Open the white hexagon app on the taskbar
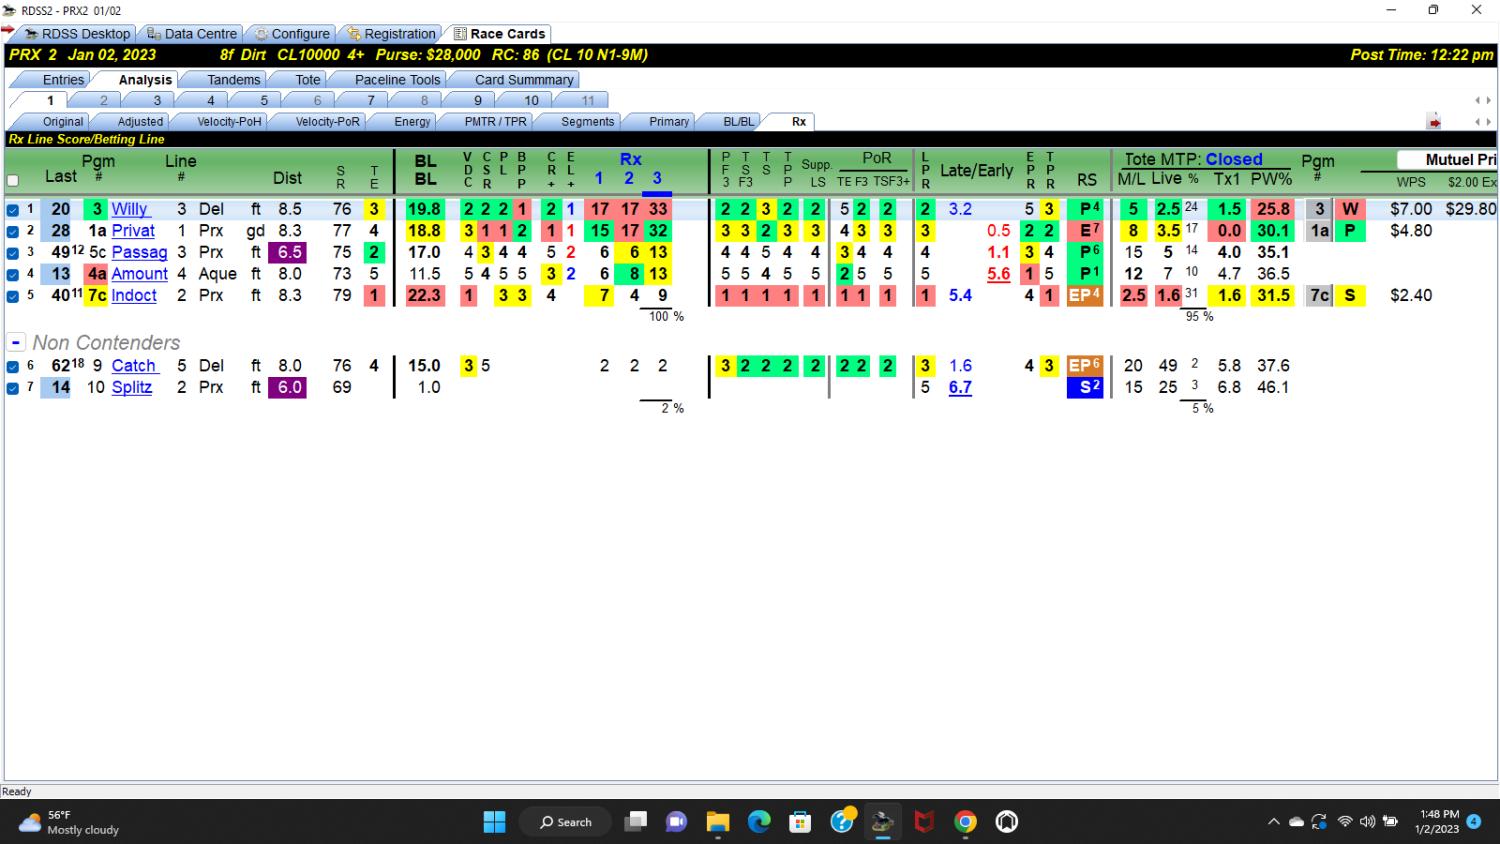The image size is (1500, 844). (1007, 822)
